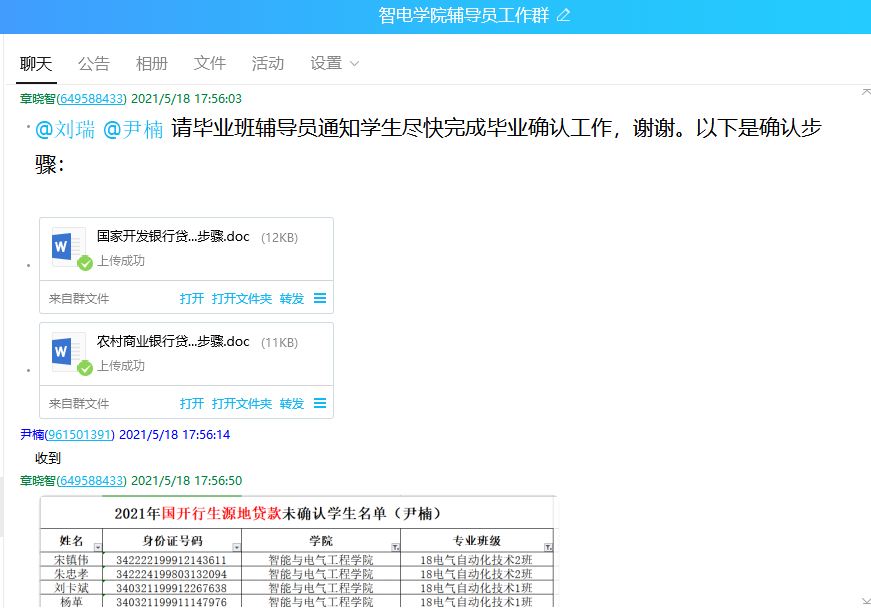The height and width of the screenshot is (608, 871).
Task: Forward the 国家开发银行贷 document via 转发
Action: tap(292, 298)
